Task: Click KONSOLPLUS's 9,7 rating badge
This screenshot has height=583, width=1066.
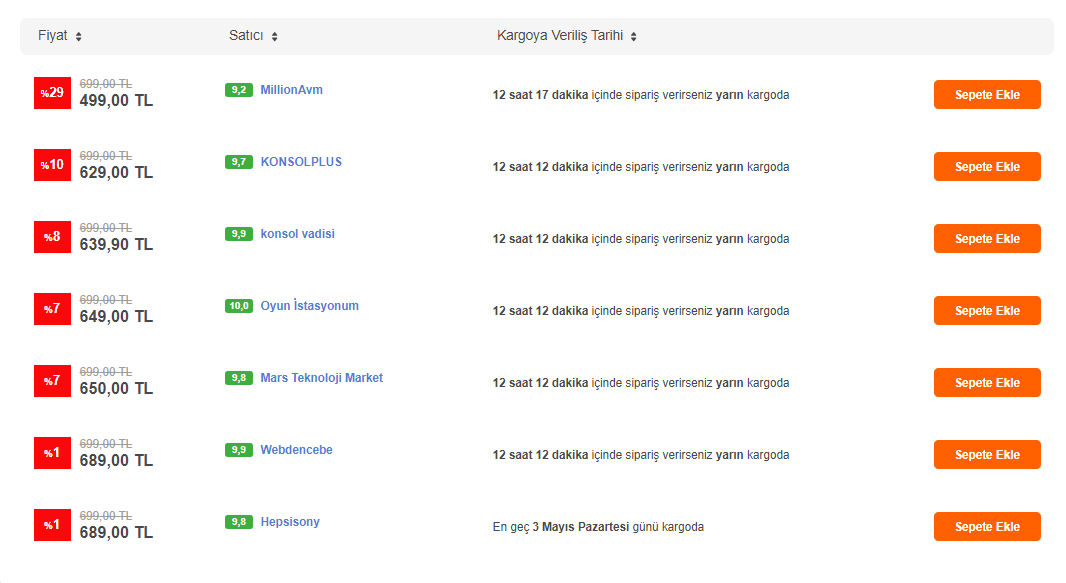Action: pos(239,162)
